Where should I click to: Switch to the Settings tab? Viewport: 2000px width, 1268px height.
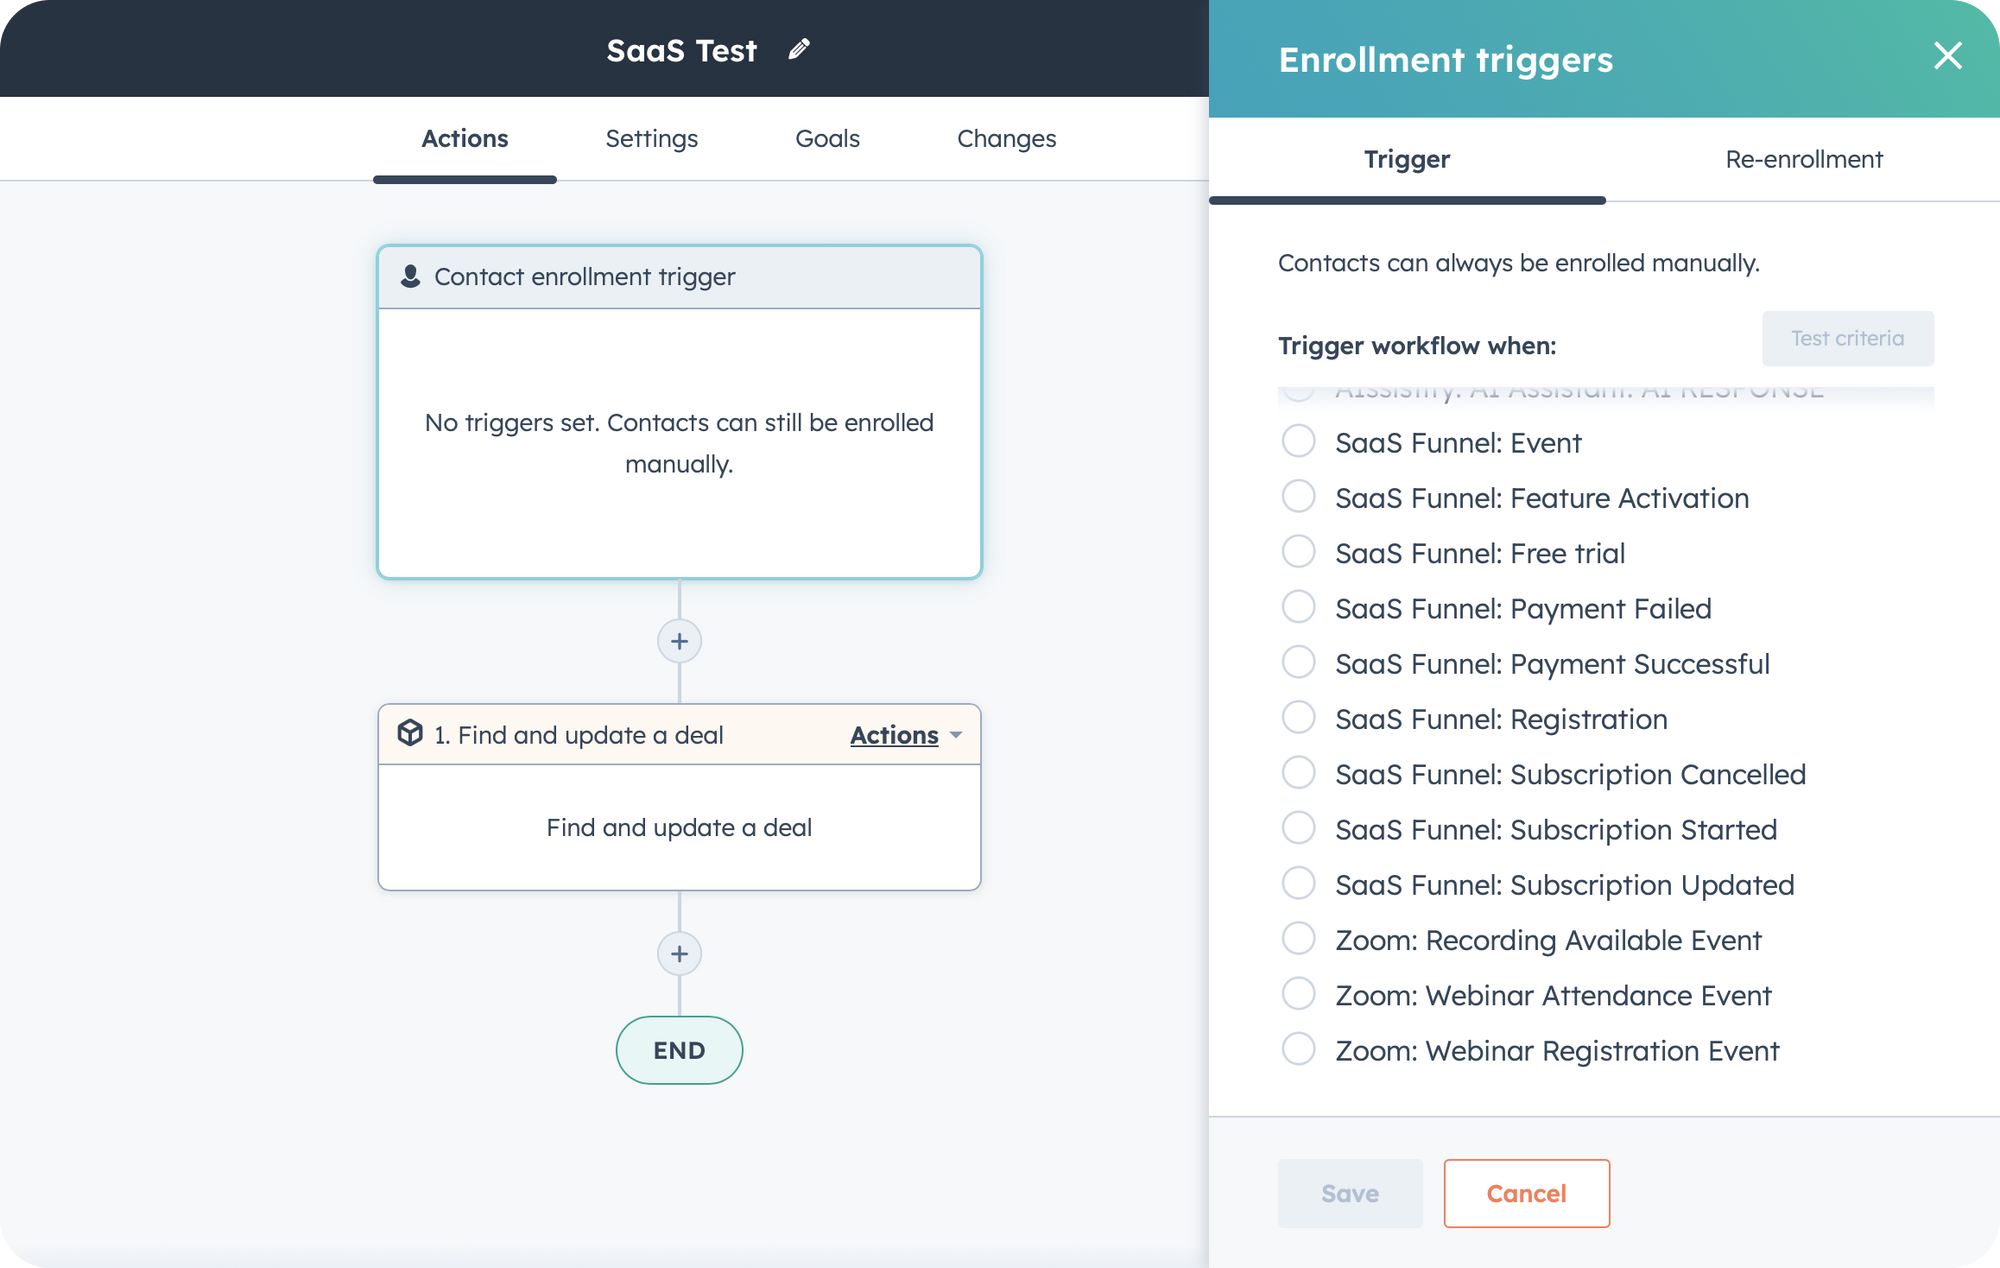pyautogui.click(x=650, y=138)
